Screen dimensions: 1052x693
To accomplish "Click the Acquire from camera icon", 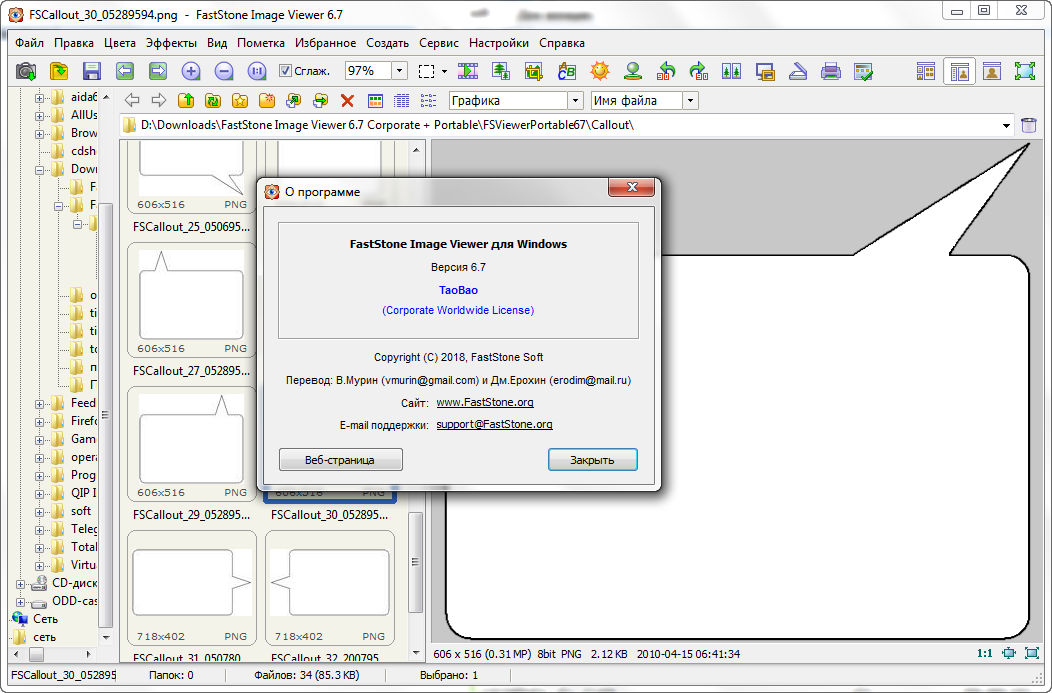I will point(26,71).
